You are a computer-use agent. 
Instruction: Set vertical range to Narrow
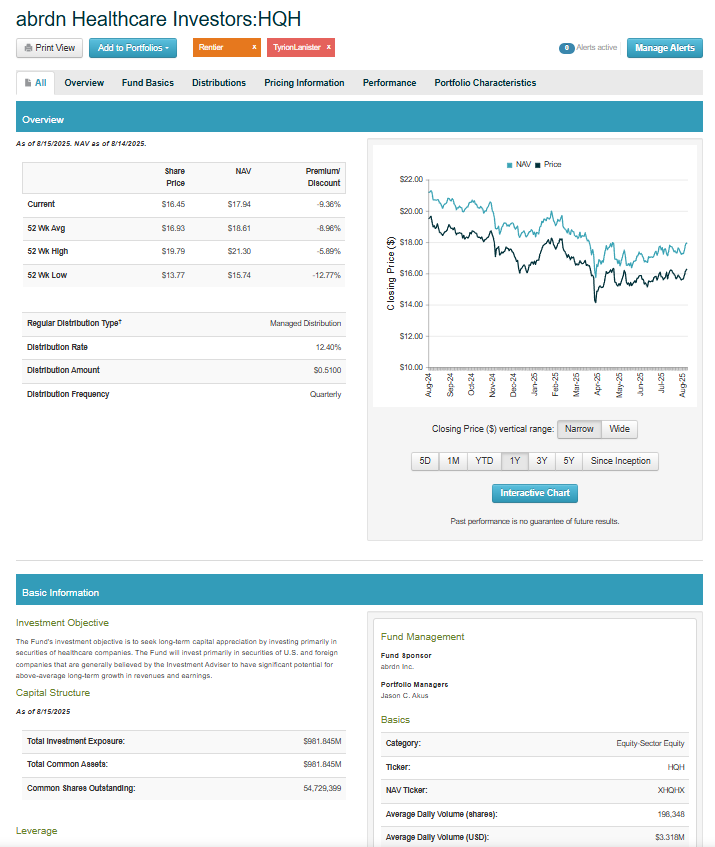click(x=579, y=429)
